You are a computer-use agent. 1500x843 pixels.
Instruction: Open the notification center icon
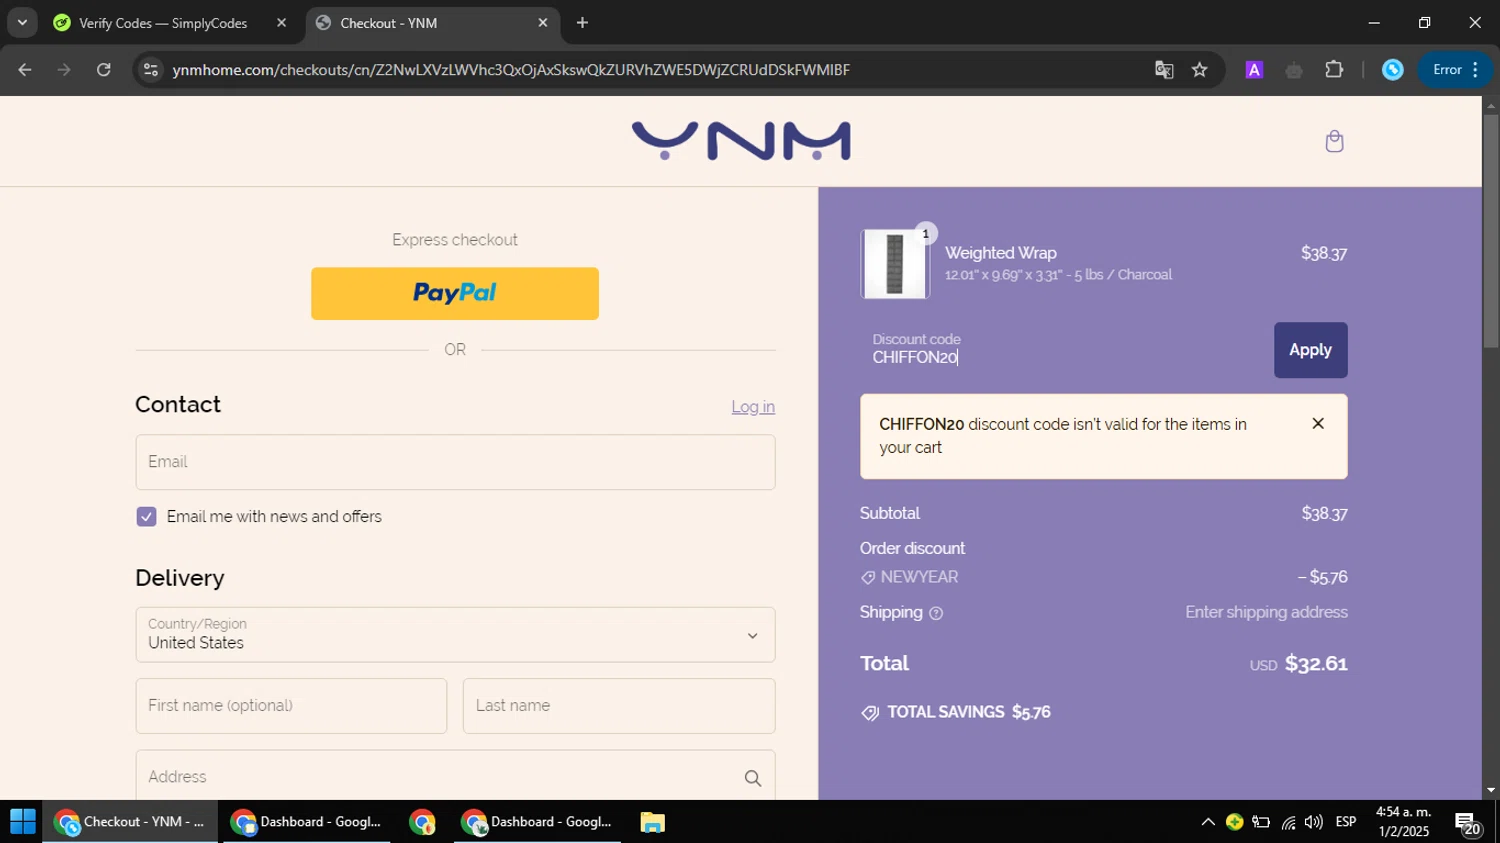1468,823
